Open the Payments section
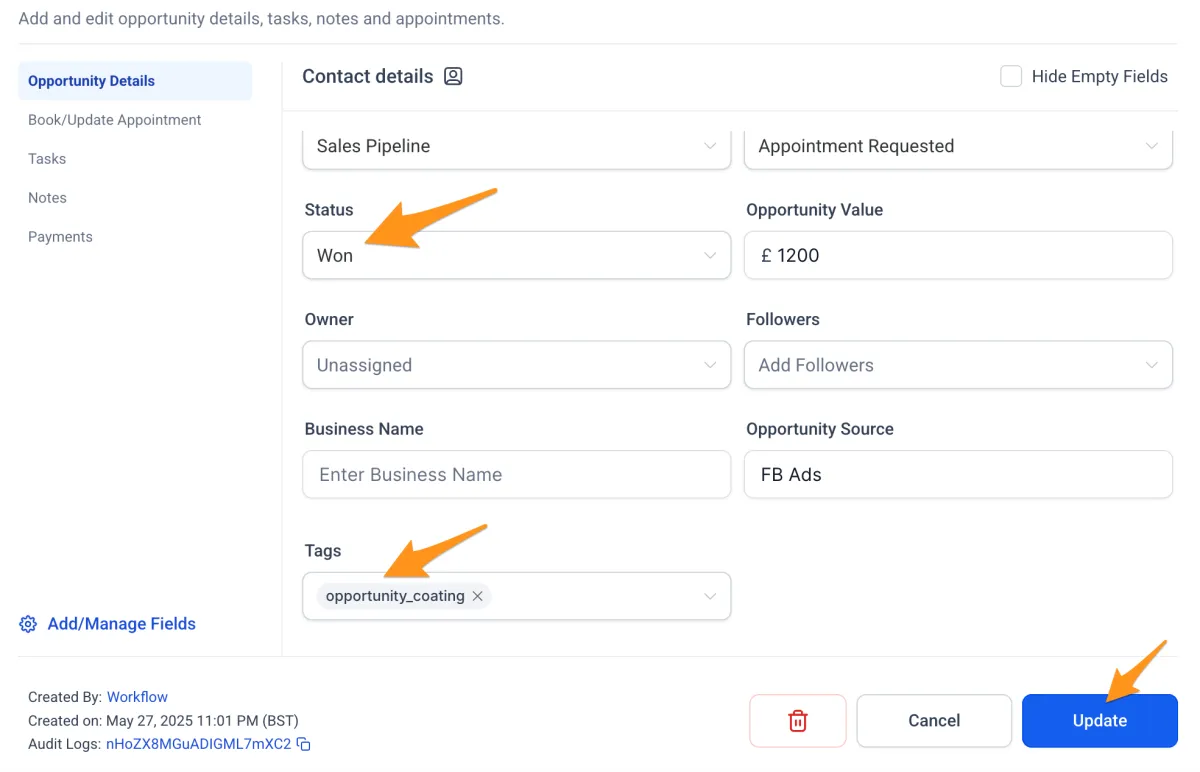Image resolution: width=1200 pixels, height=772 pixels. point(60,237)
